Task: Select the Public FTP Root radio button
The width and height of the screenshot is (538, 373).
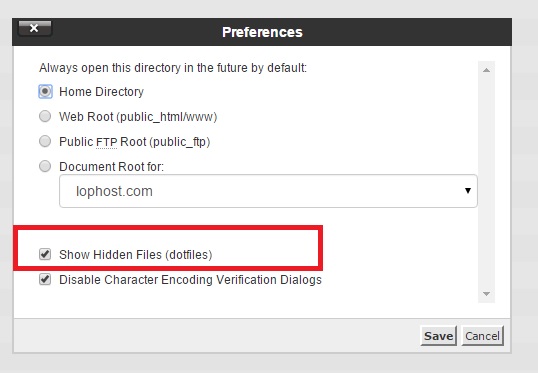Action: click(x=45, y=141)
